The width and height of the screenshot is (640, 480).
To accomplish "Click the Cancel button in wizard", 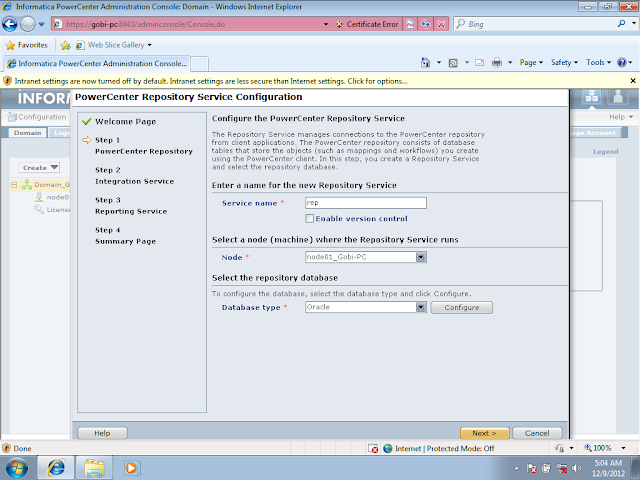I will [x=537, y=433].
